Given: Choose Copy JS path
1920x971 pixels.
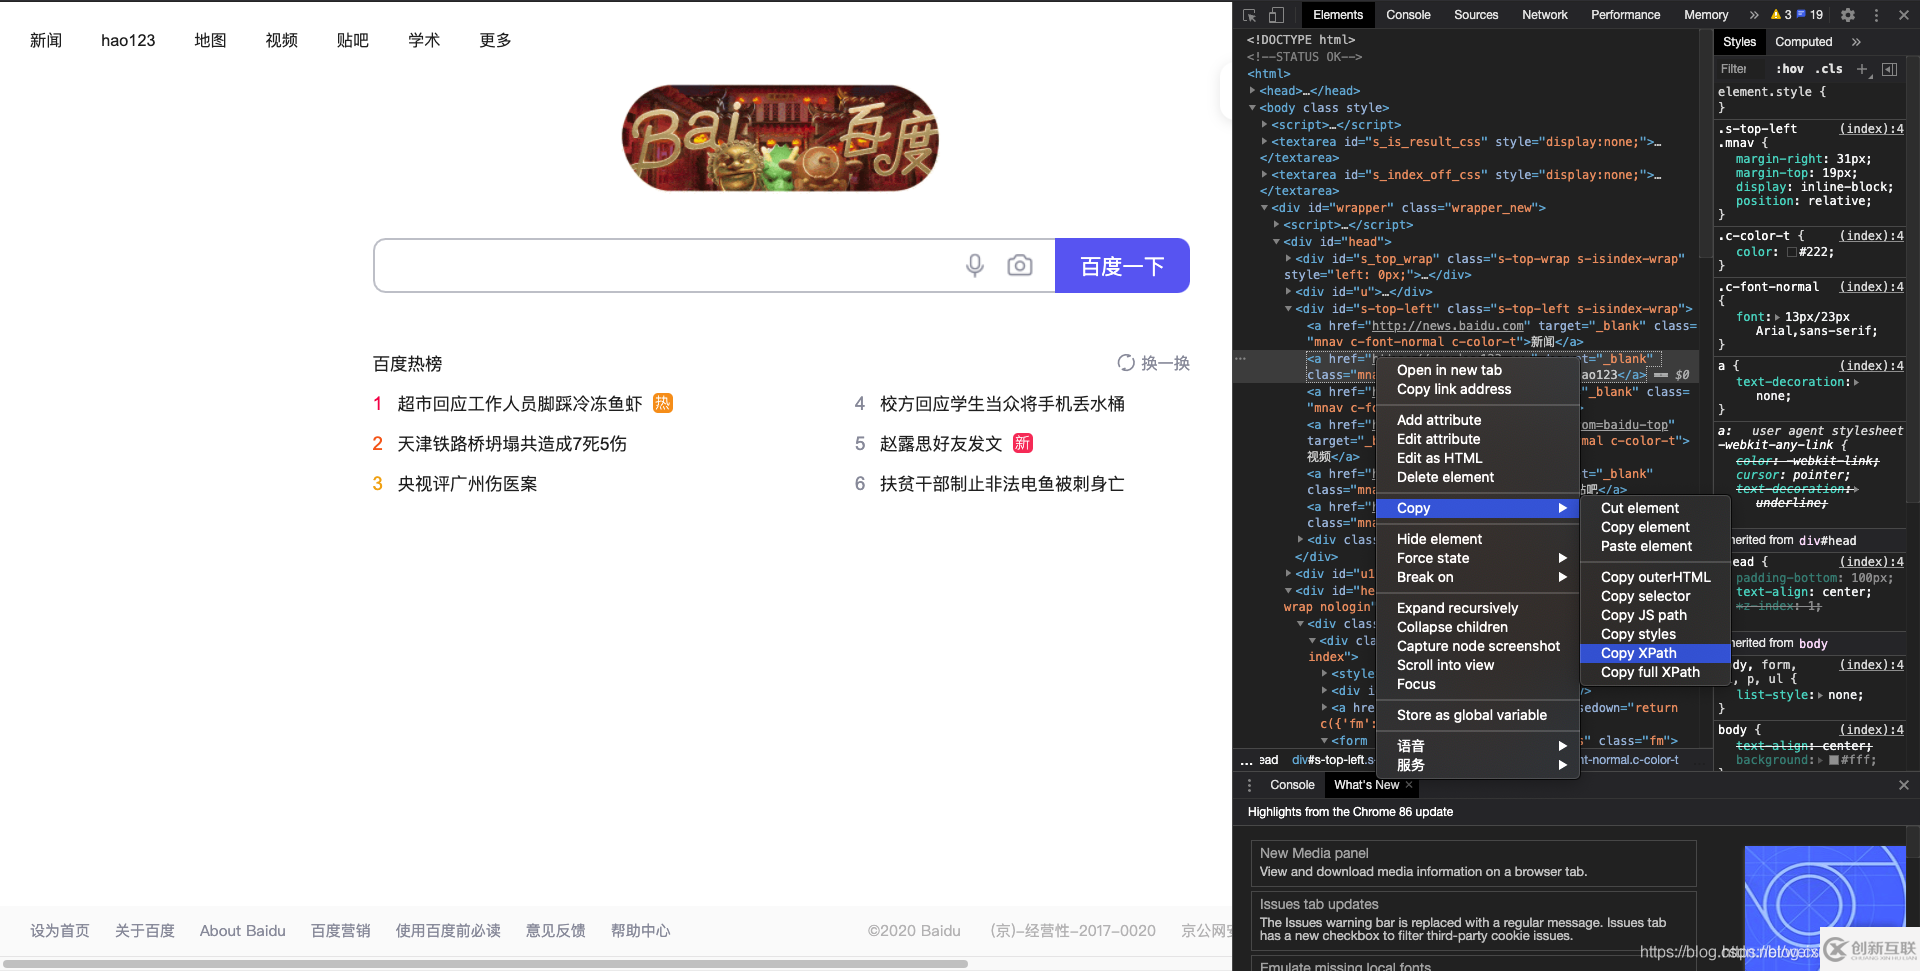Looking at the screenshot, I should point(1655,615).
